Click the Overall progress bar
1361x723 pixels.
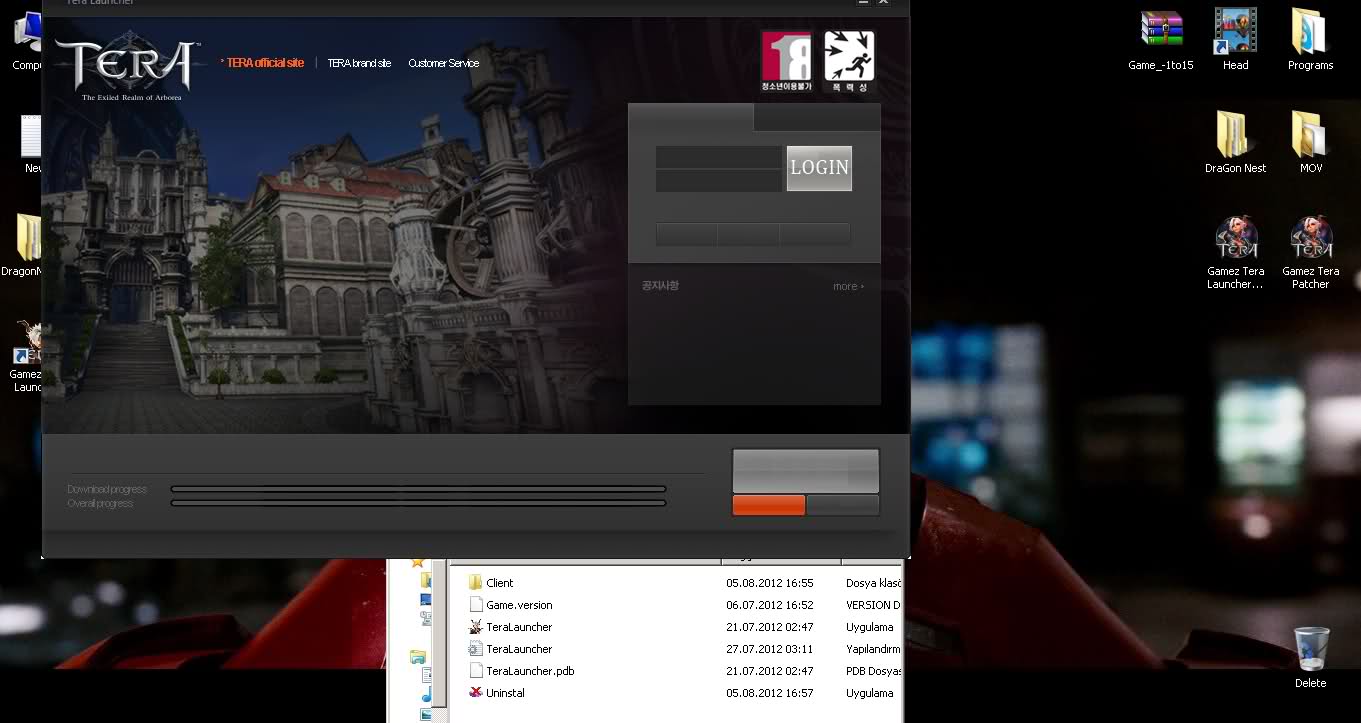coord(418,503)
